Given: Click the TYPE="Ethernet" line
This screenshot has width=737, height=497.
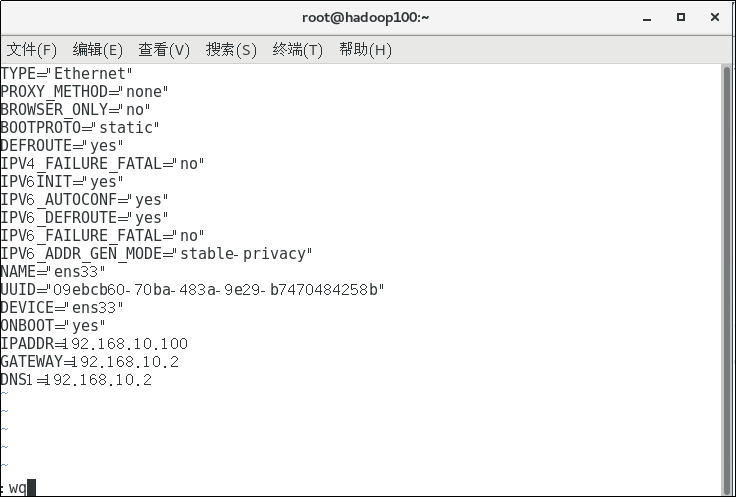Looking at the screenshot, I should tap(66, 73).
